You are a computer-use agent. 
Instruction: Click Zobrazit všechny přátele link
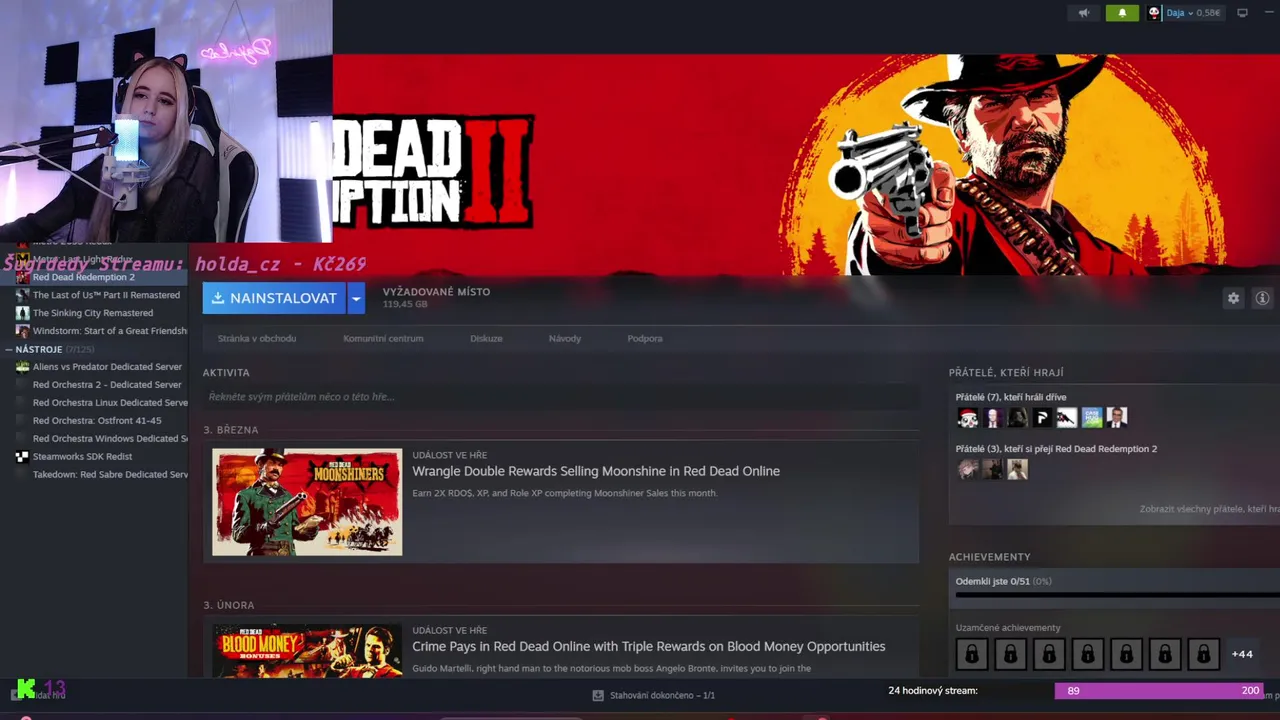pyautogui.click(x=1209, y=509)
